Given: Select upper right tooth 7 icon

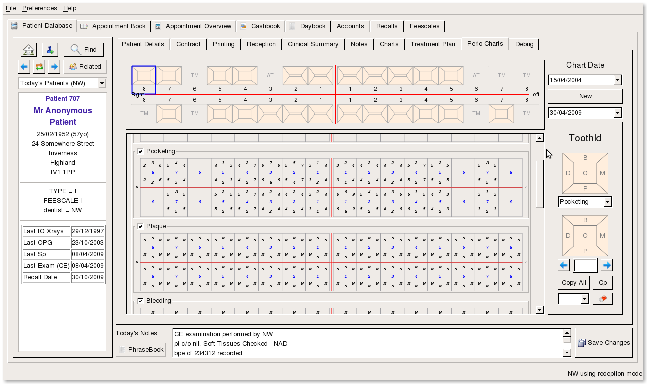Looking at the screenshot, I should pos(169,76).
